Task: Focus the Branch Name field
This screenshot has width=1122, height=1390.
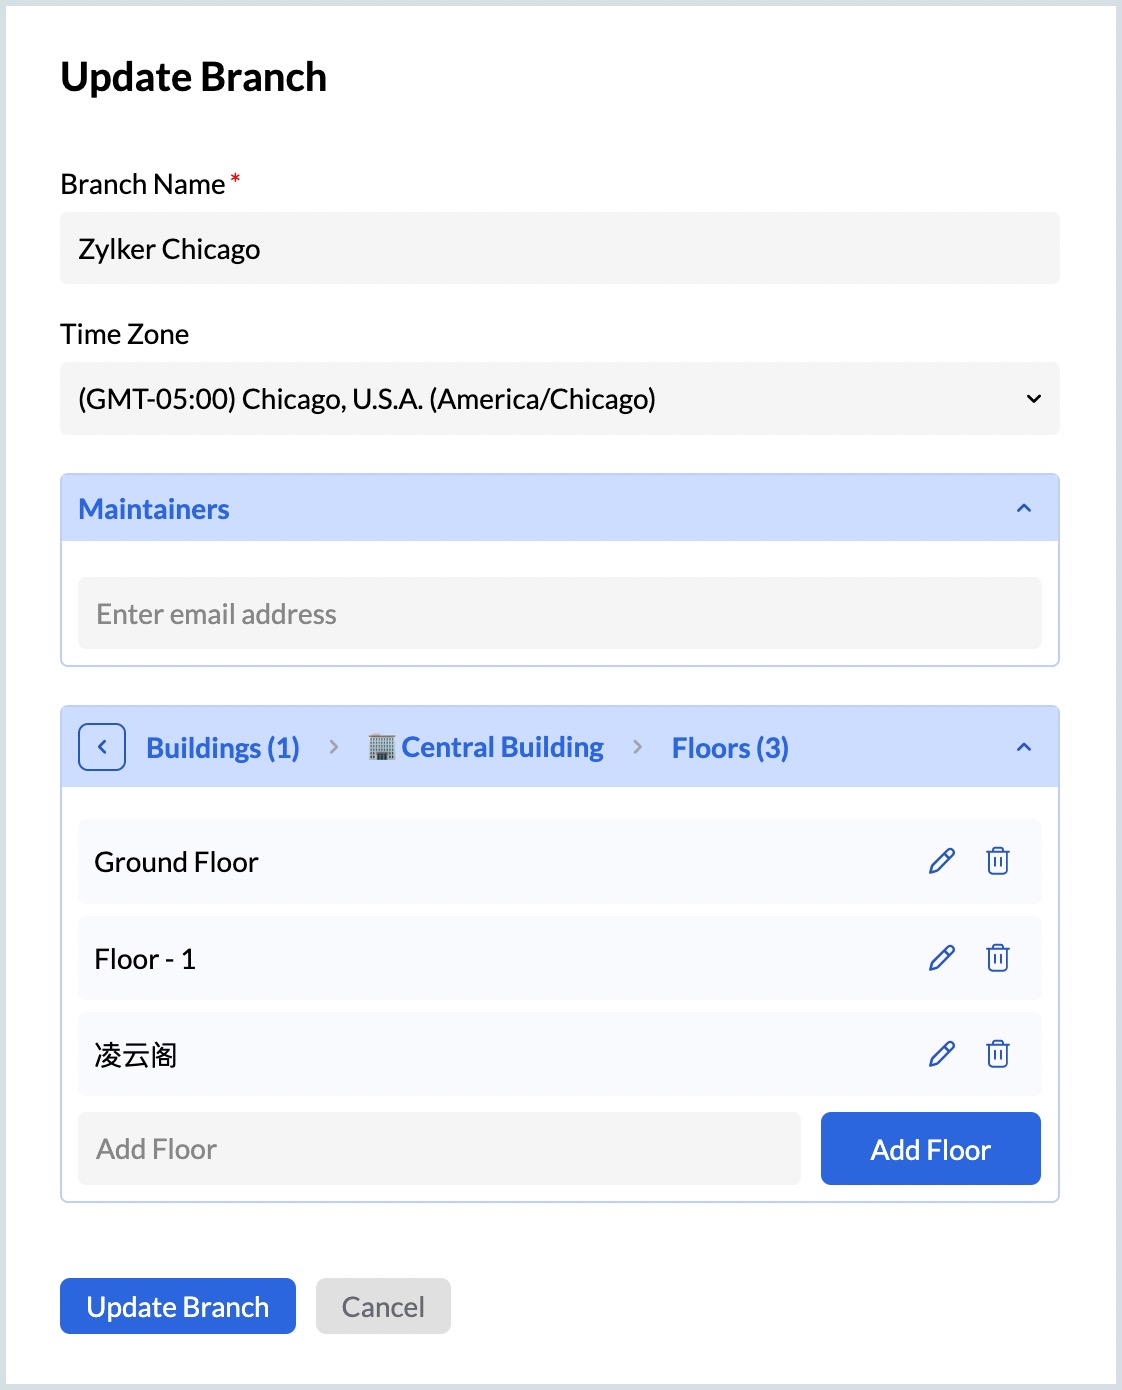Action: tap(559, 249)
